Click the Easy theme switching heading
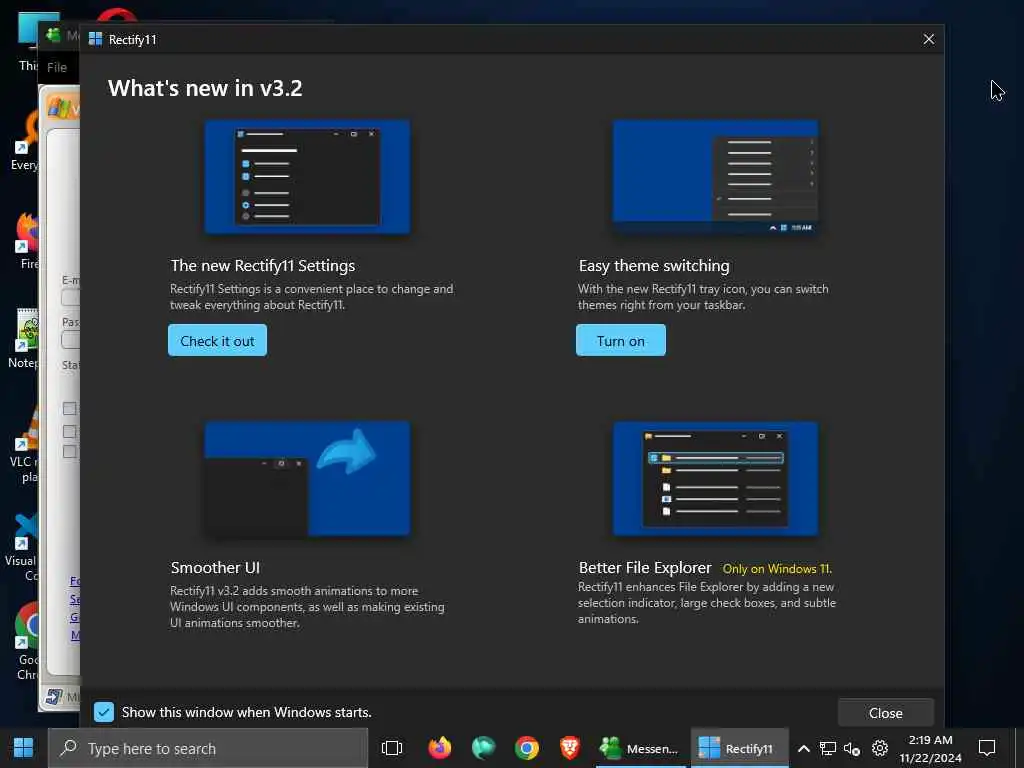 pyautogui.click(x=654, y=266)
